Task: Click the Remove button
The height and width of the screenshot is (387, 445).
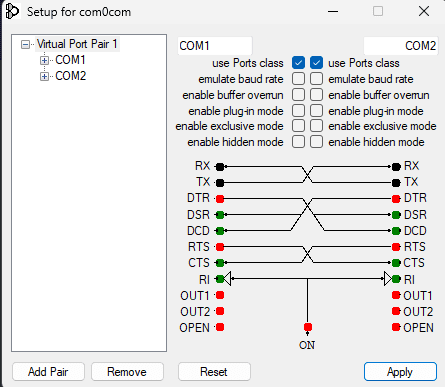Action: (127, 372)
